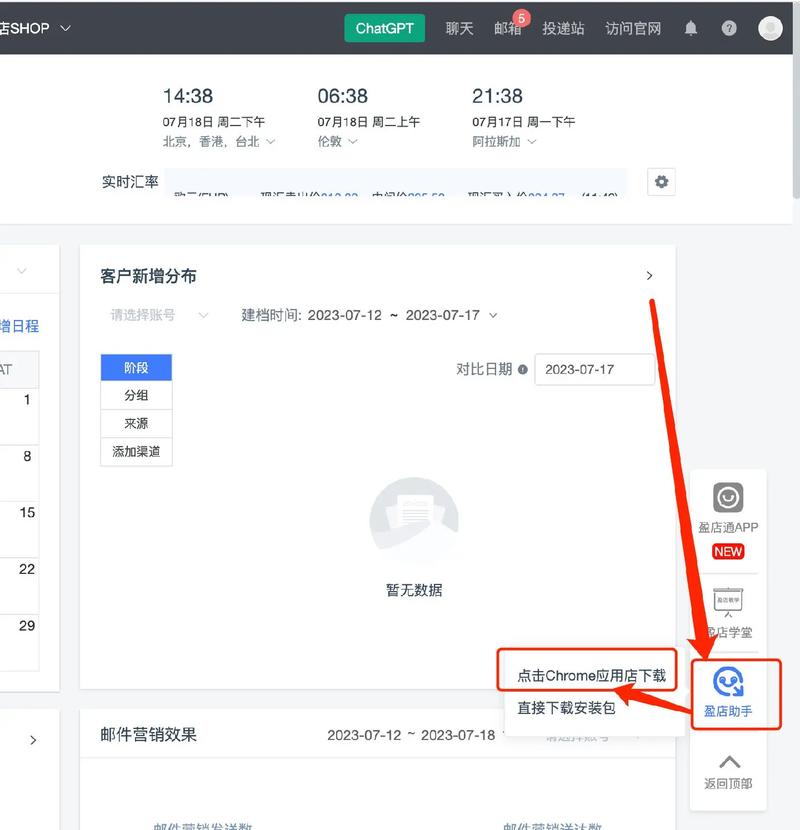Click the green ChatGPT button
The image size is (800, 830).
click(x=384, y=28)
